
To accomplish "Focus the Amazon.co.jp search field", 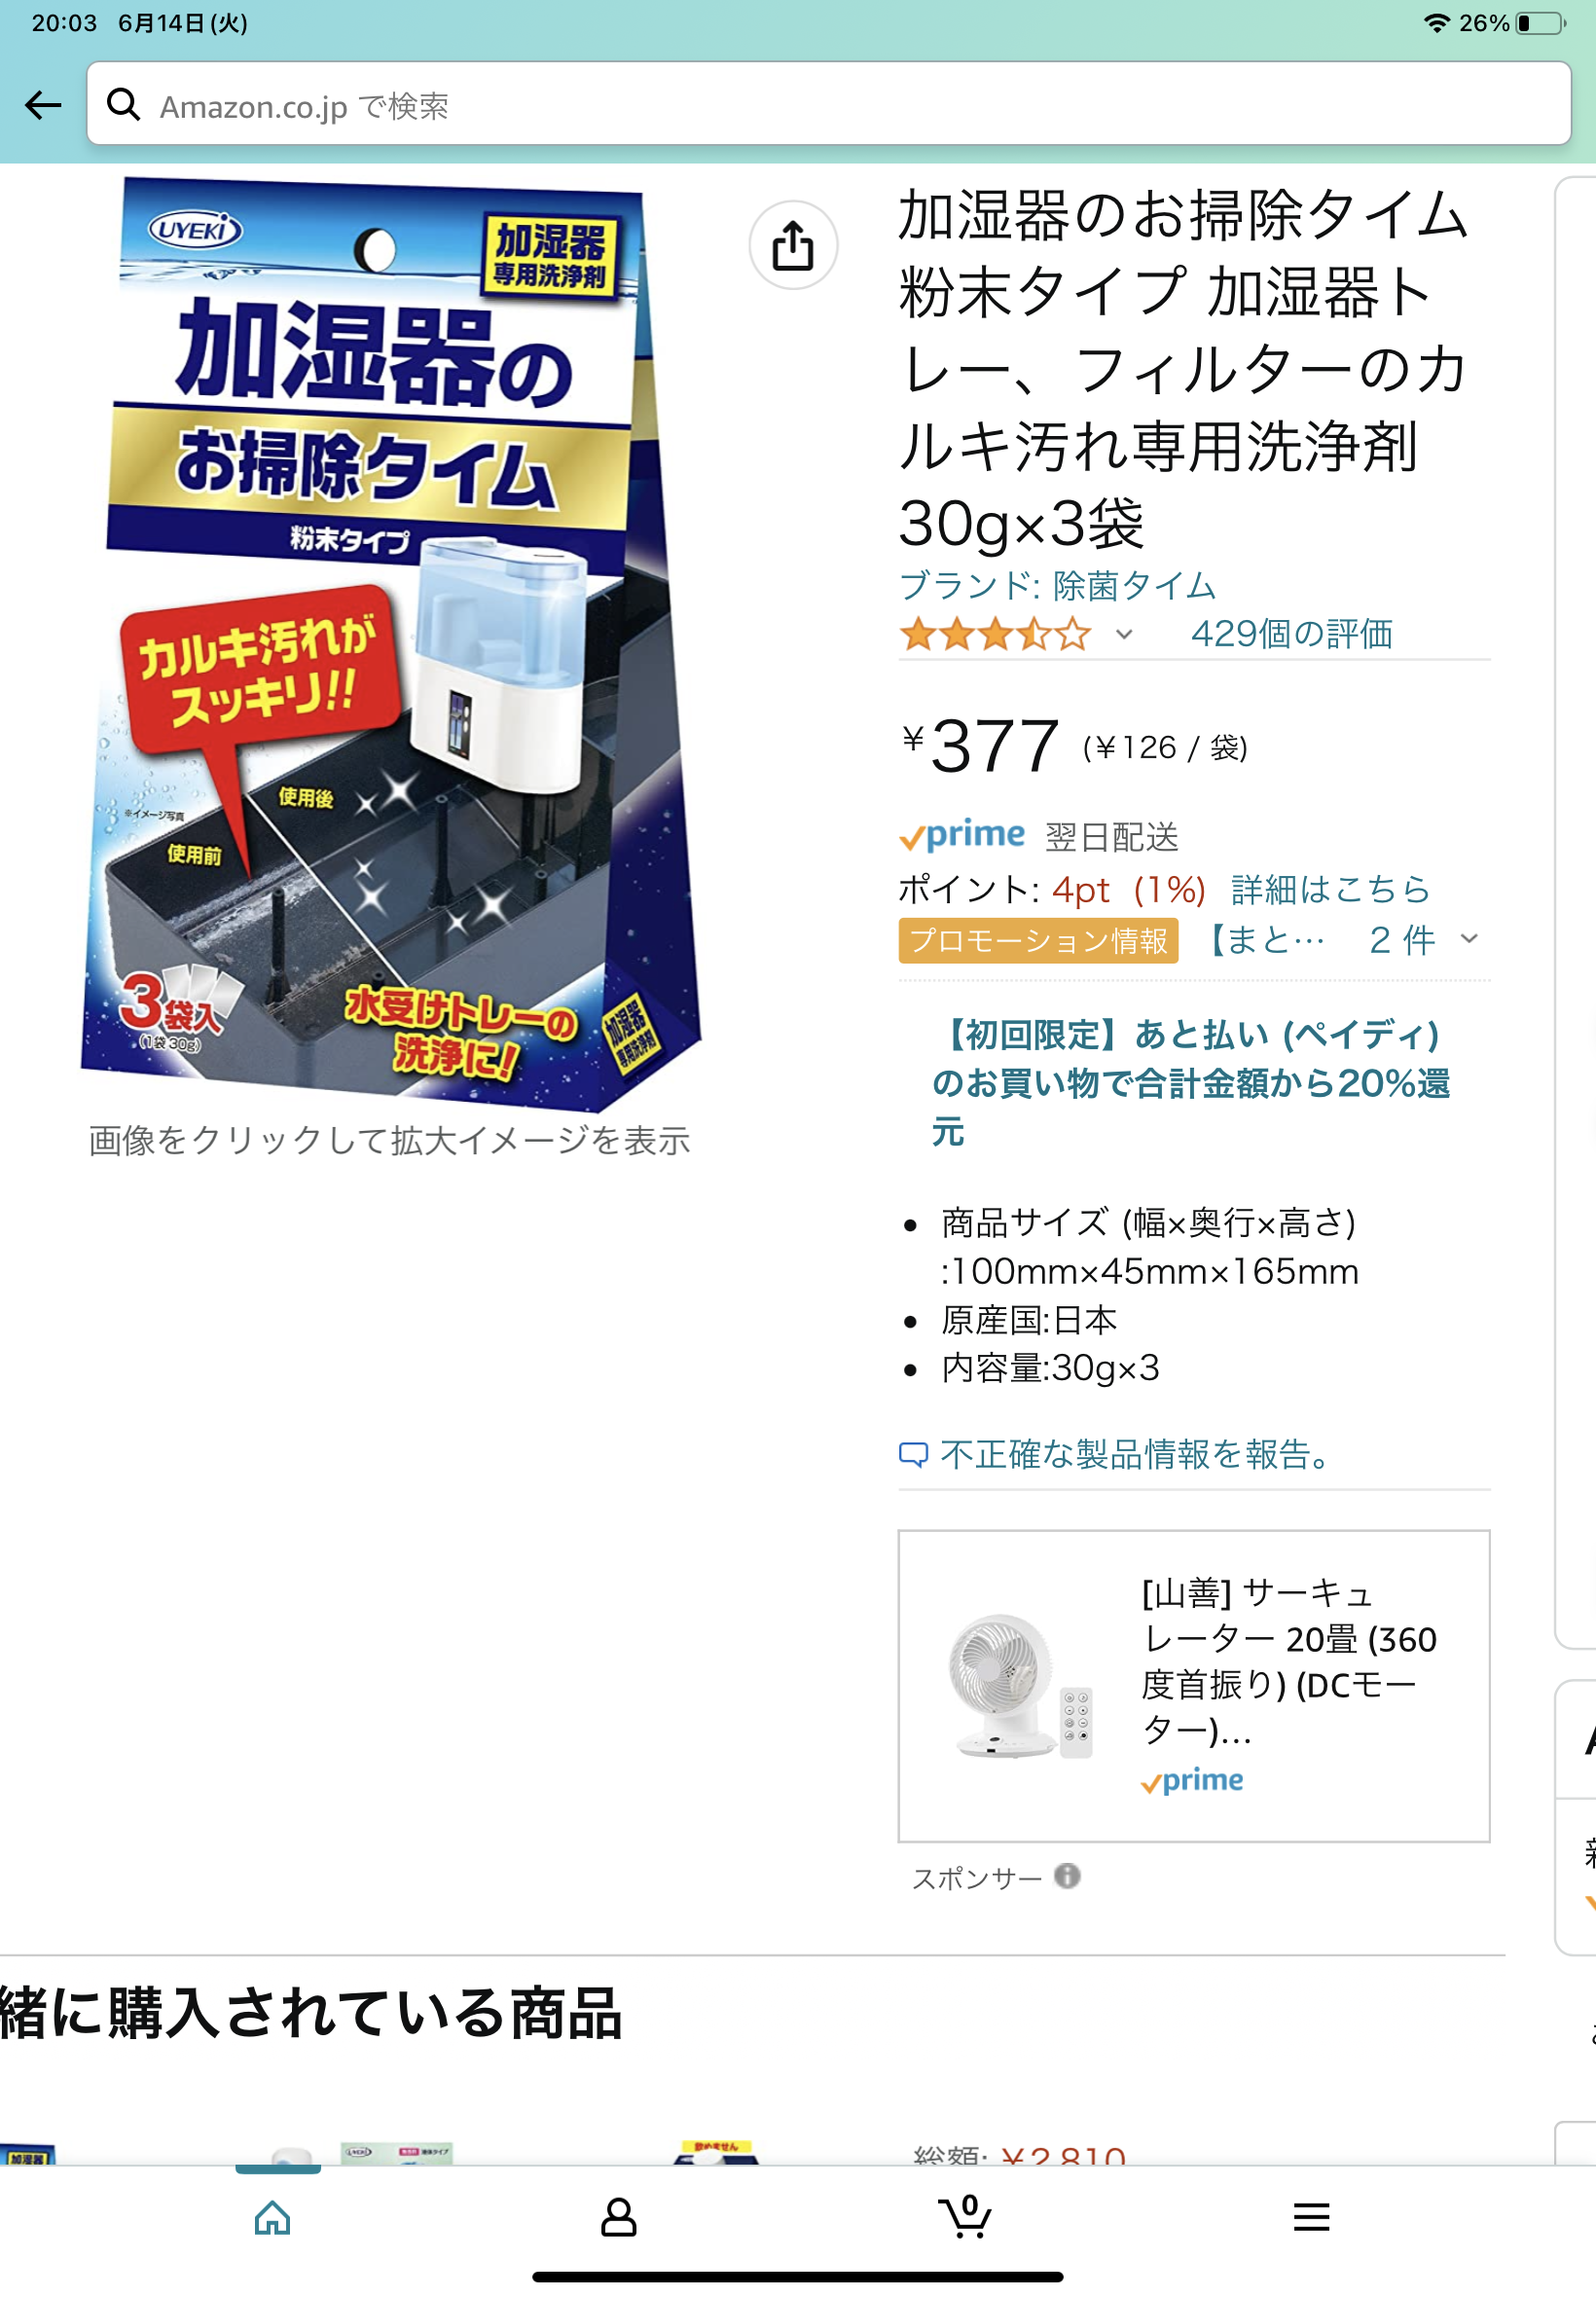I will tap(828, 104).
